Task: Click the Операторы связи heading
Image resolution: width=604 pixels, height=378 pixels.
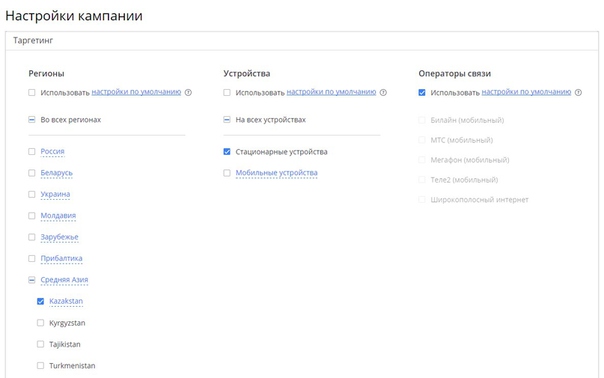Action: (x=455, y=74)
